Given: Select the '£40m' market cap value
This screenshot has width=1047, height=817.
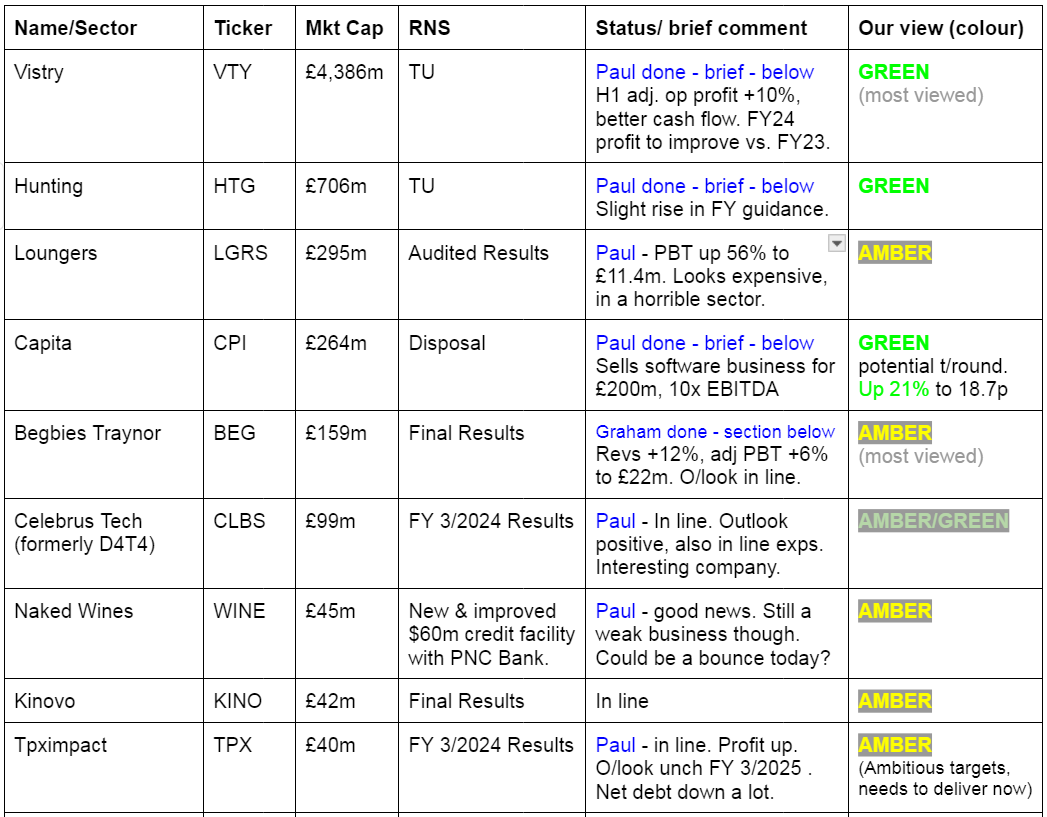Looking at the screenshot, I should [x=331, y=745].
